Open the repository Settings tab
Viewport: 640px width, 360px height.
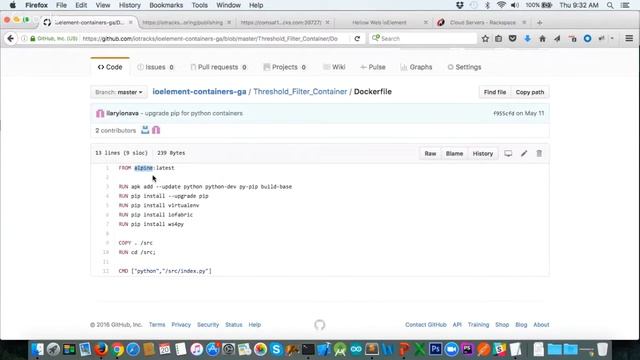pos(464,67)
